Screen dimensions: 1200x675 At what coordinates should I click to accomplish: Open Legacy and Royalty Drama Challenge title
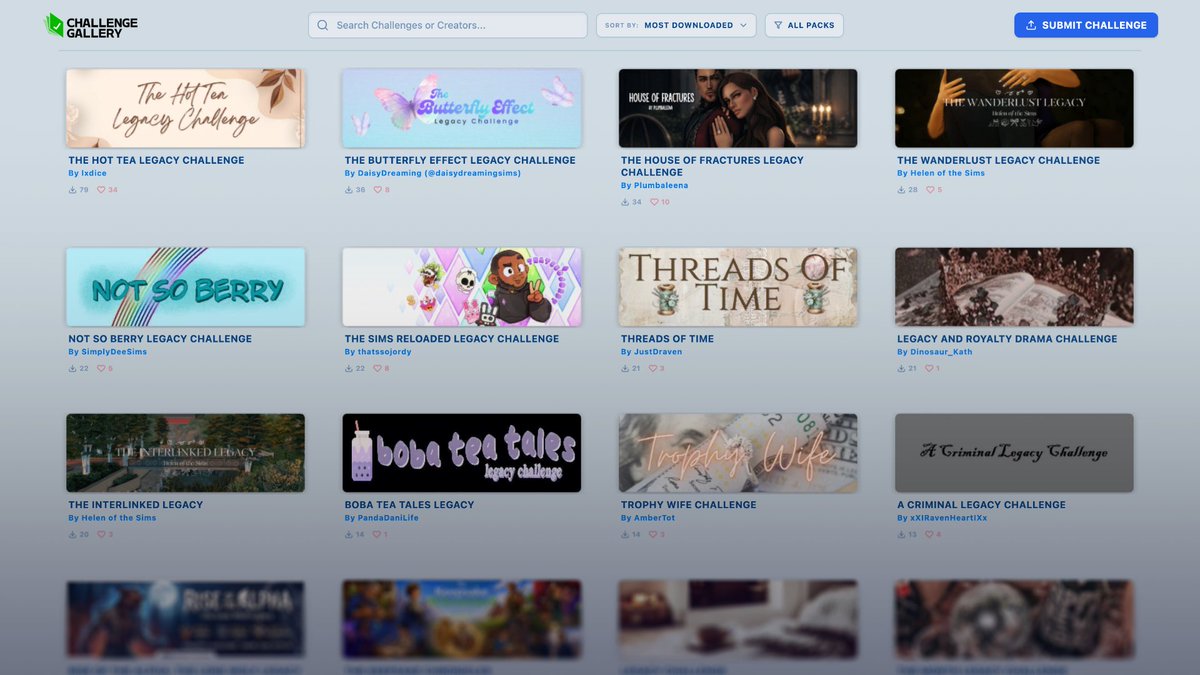[1007, 339]
